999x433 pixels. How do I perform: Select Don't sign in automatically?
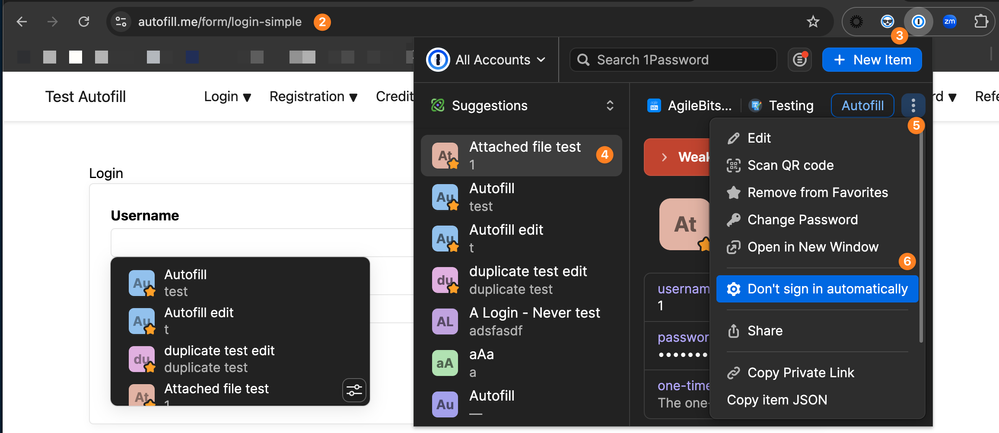click(817, 289)
